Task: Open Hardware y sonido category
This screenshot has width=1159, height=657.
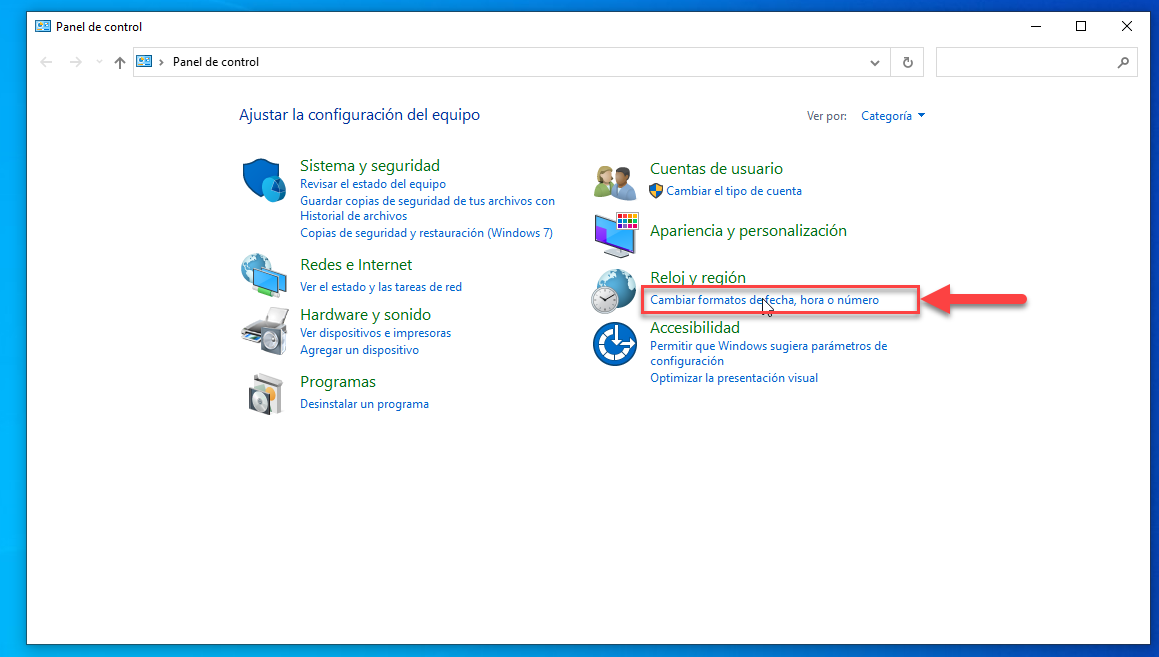Action: click(365, 315)
